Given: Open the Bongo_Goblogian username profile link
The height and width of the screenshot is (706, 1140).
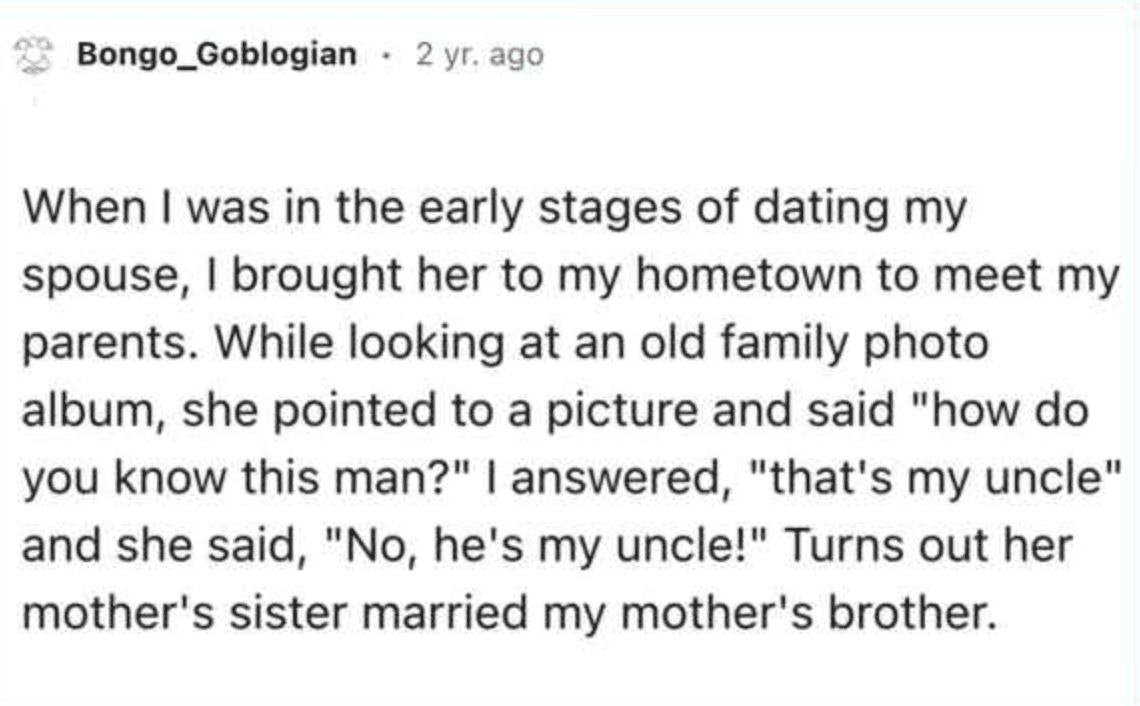Looking at the screenshot, I should tap(217, 54).
